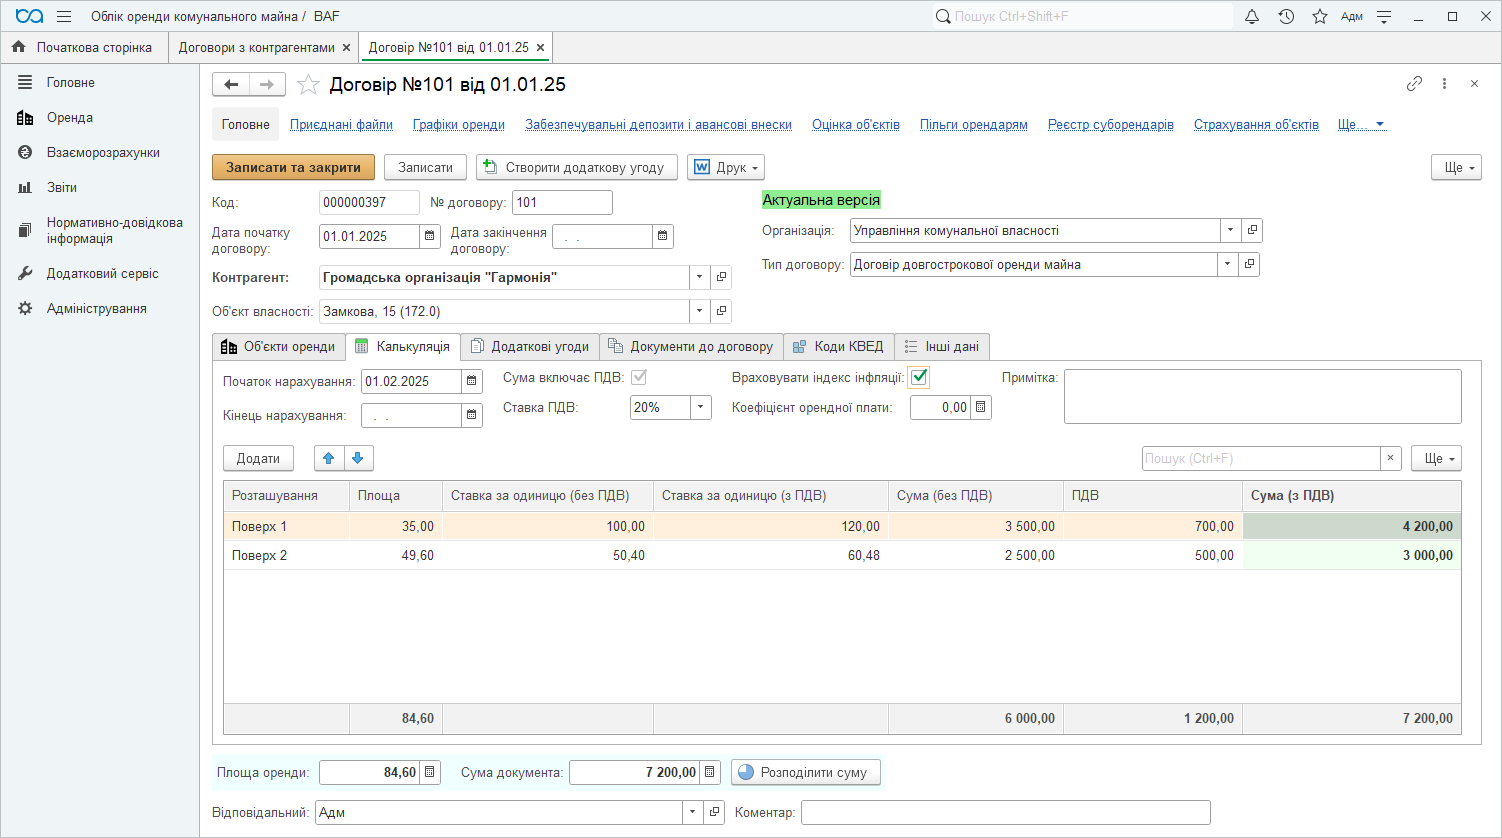Toggle 'Сума включає ПДВ' checkbox
Viewport: 1502px width, 838px height.
click(x=639, y=377)
